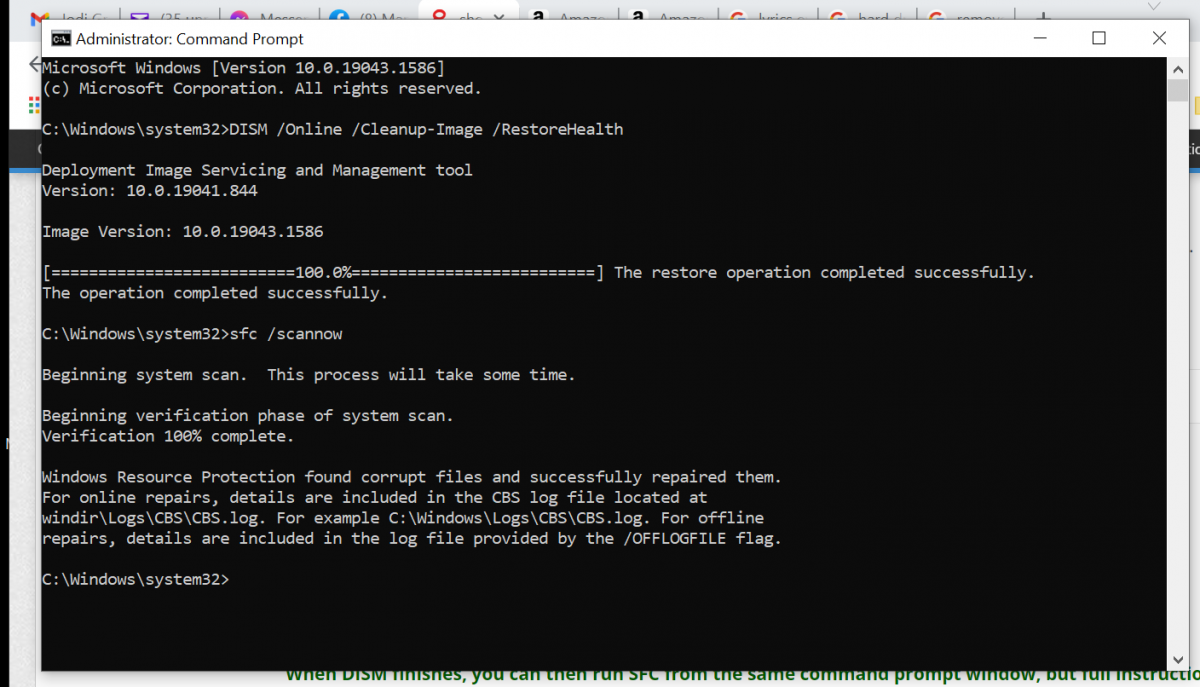Image resolution: width=1200 pixels, height=687 pixels.
Task: Click the 'Deployment Image Servicing and Management tool' line
Action: coord(257,170)
